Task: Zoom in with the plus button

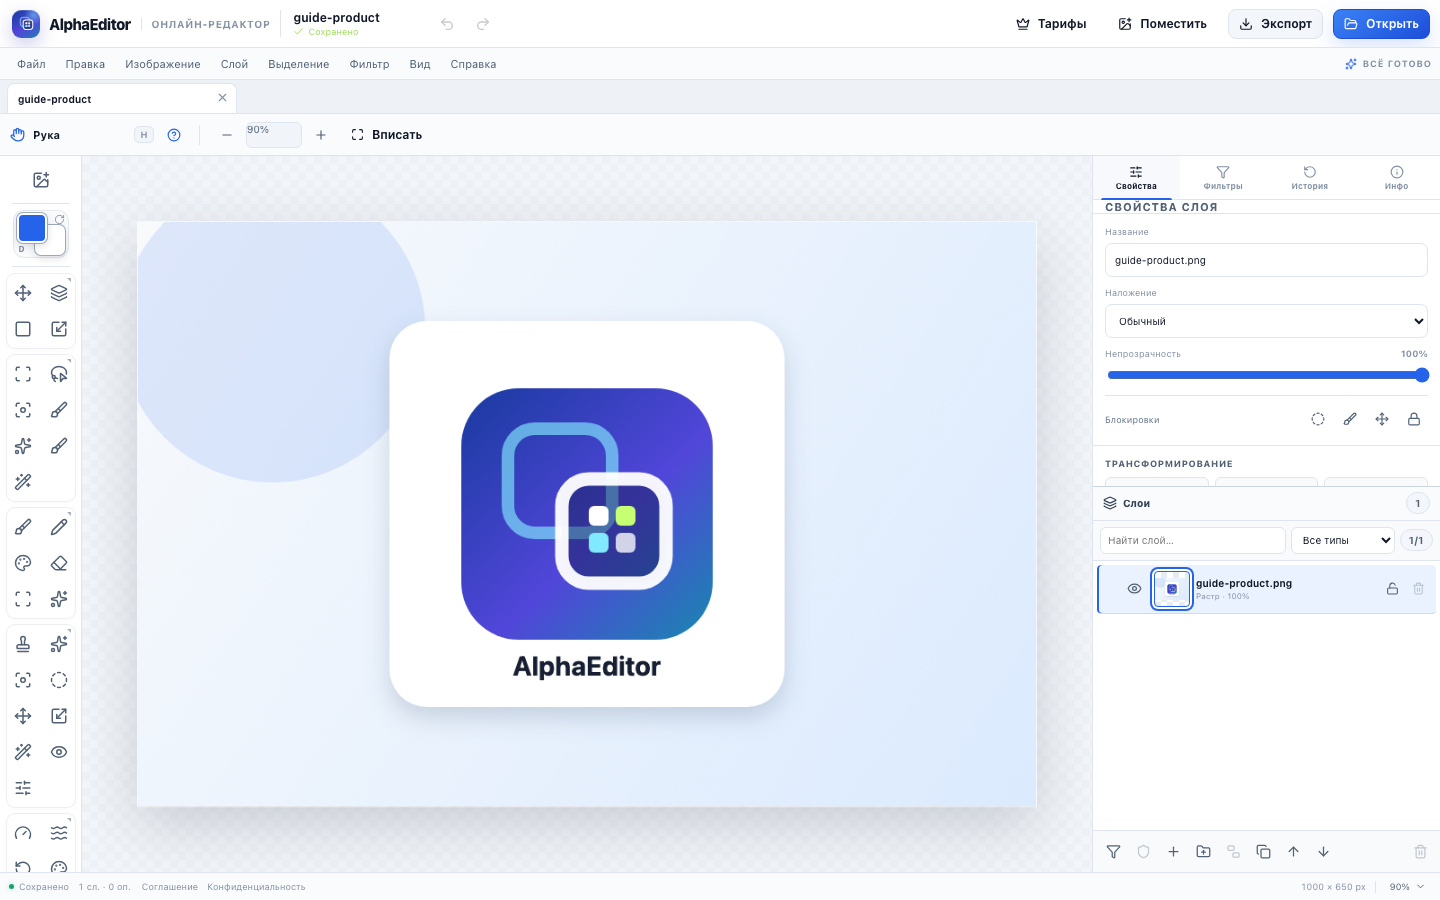Action: coord(321,135)
